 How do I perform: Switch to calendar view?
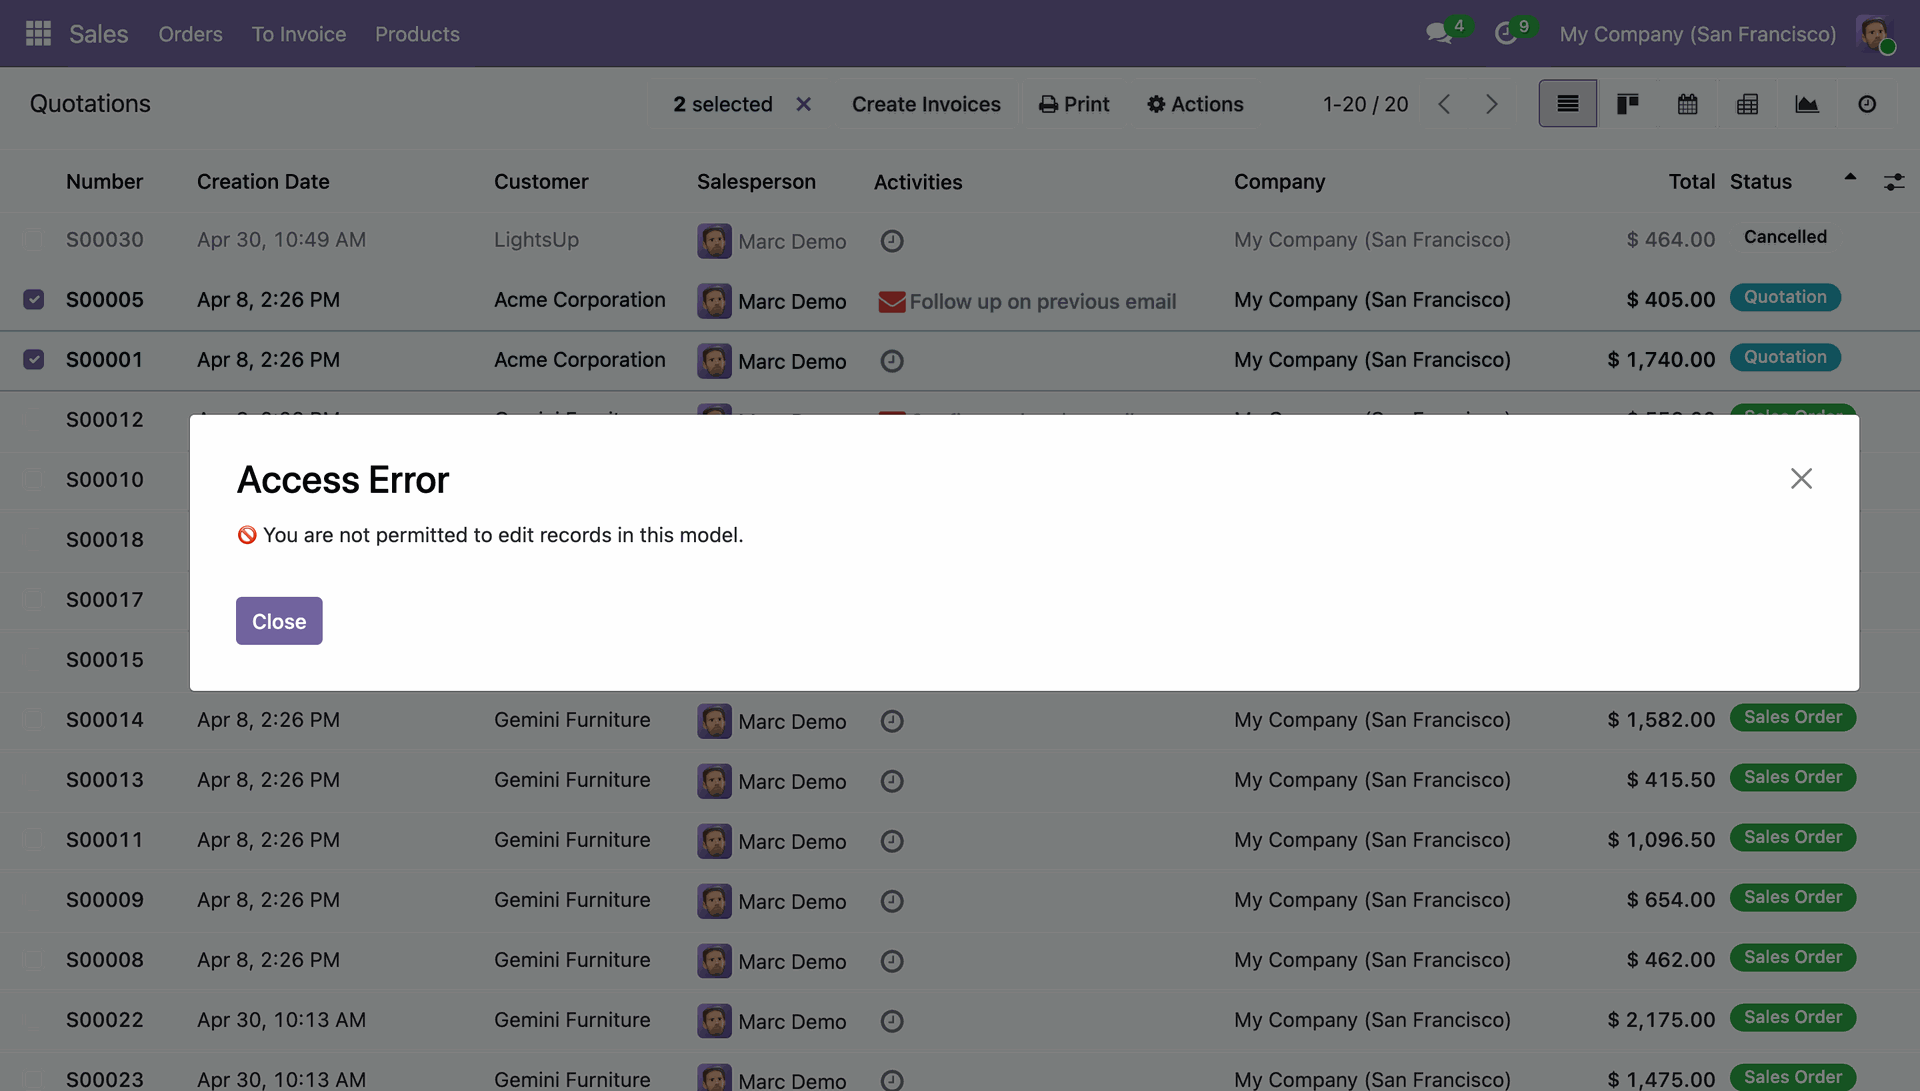1687,103
